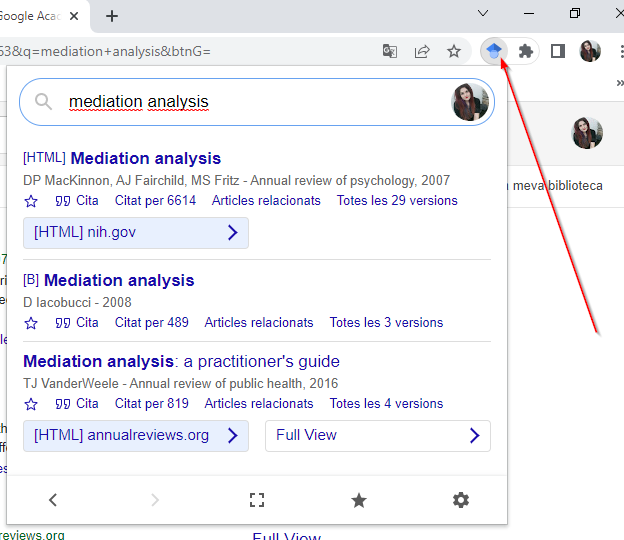The width and height of the screenshot is (624, 540).
Task: Open Full View button
Action: (377, 435)
